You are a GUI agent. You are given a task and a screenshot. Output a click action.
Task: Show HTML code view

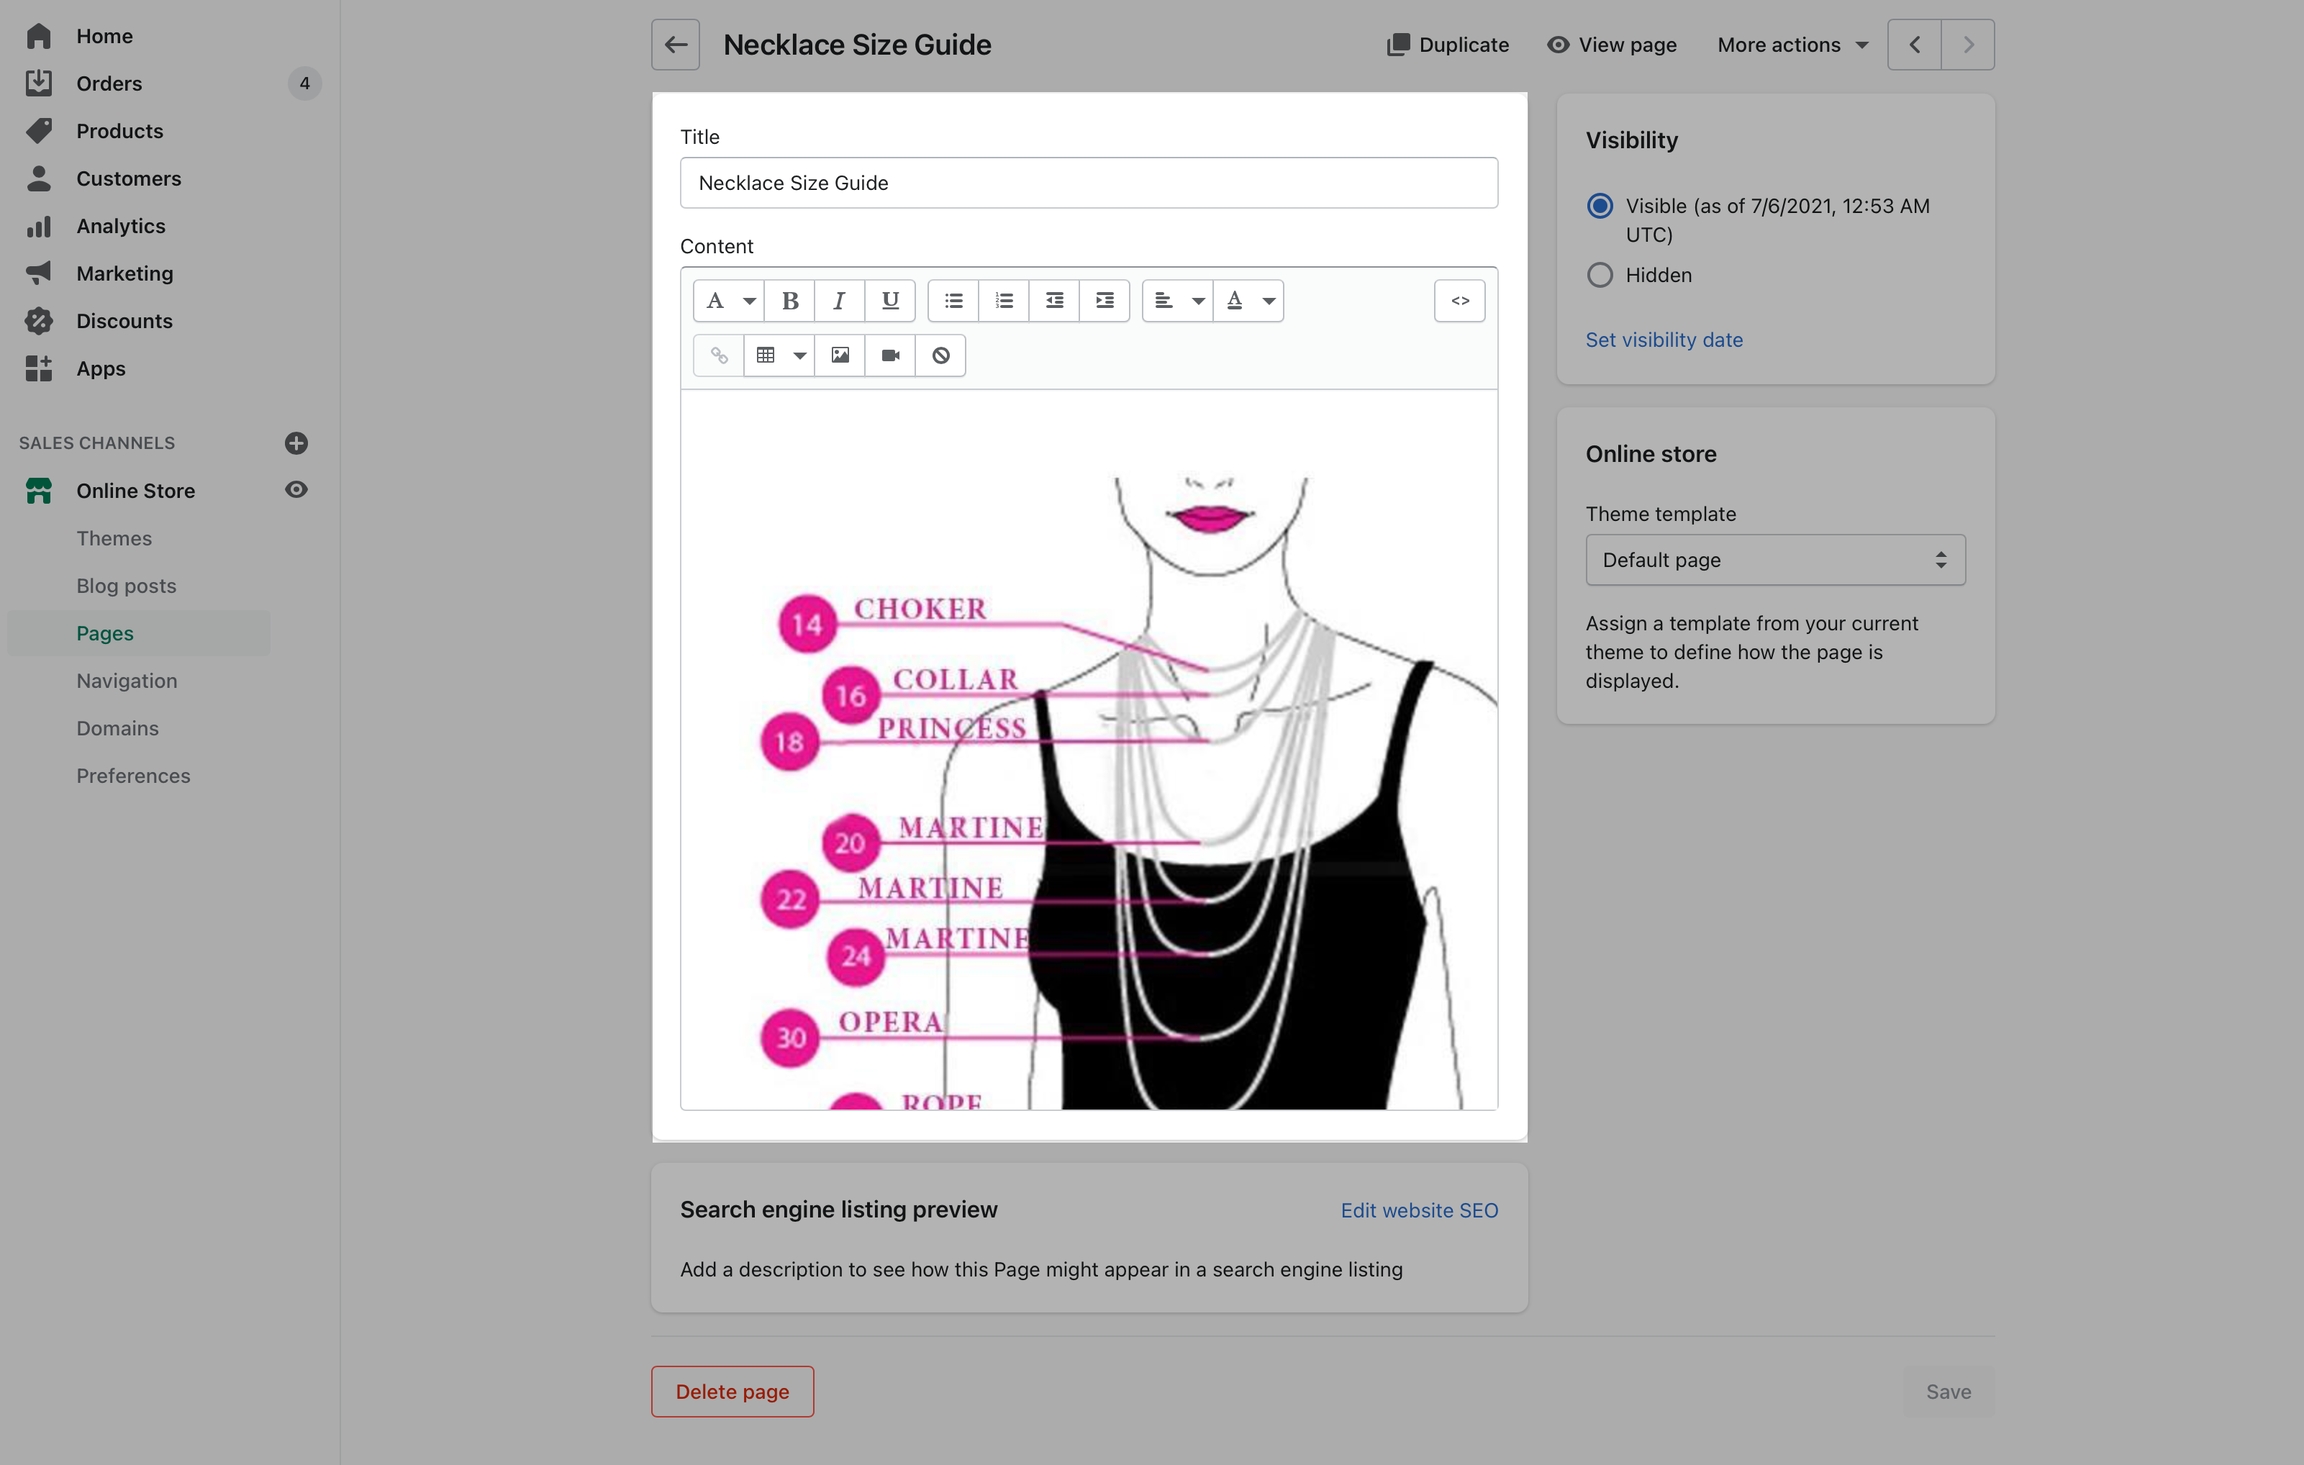pyautogui.click(x=1459, y=301)
